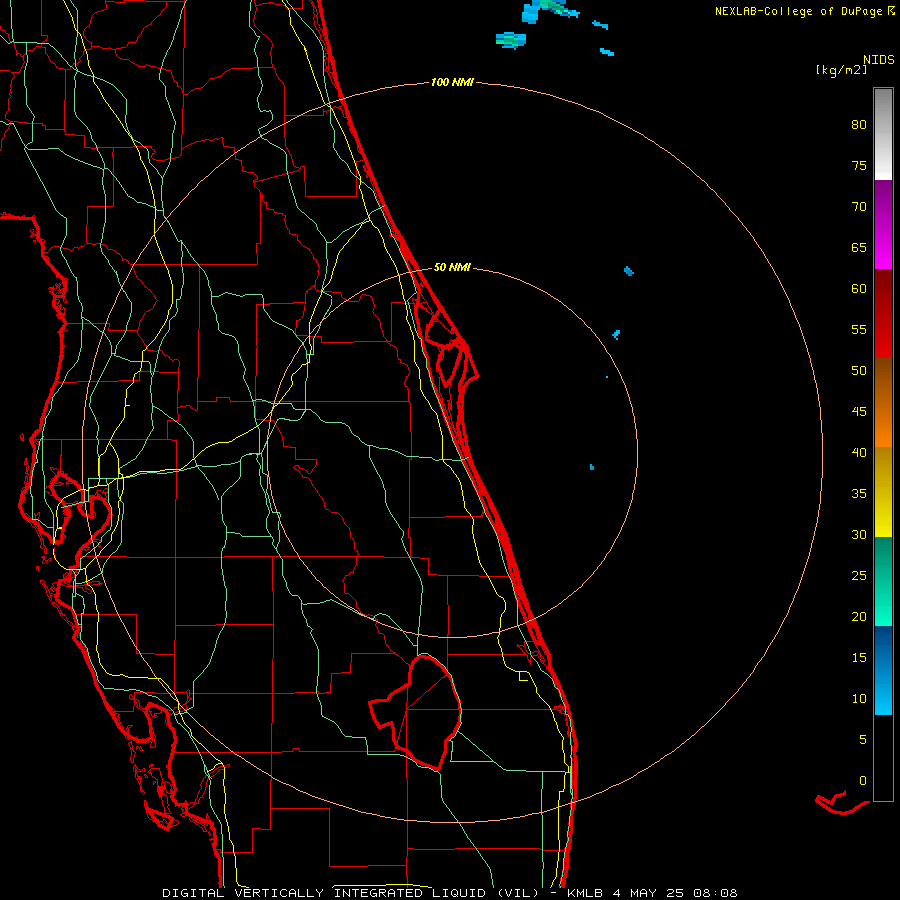Viewport: 900px width, 900px height.
Task: Click the 50 NMI range ring label
Action: click(x=452, y=267)
